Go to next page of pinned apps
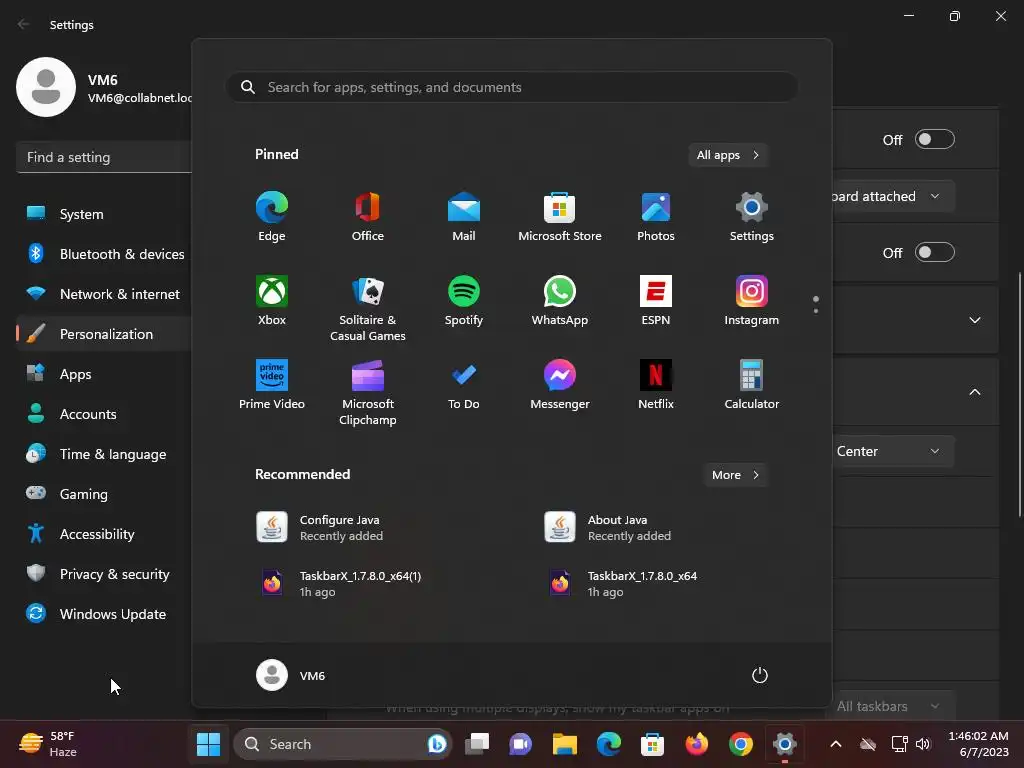Image resolution: width=1024 pixels, height=768 pixels. [816, 311]
